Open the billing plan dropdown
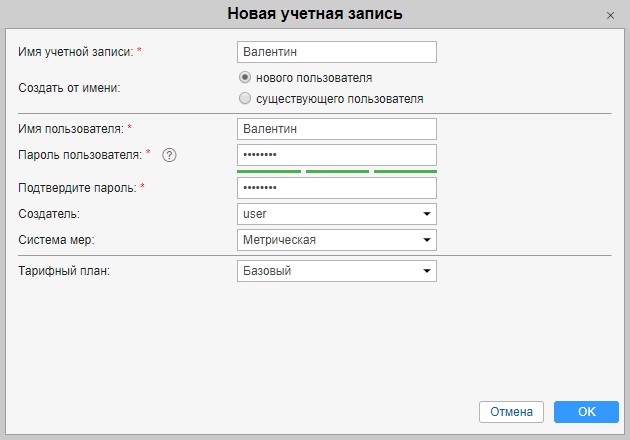630x440 pixels. (x=337, y=271)
